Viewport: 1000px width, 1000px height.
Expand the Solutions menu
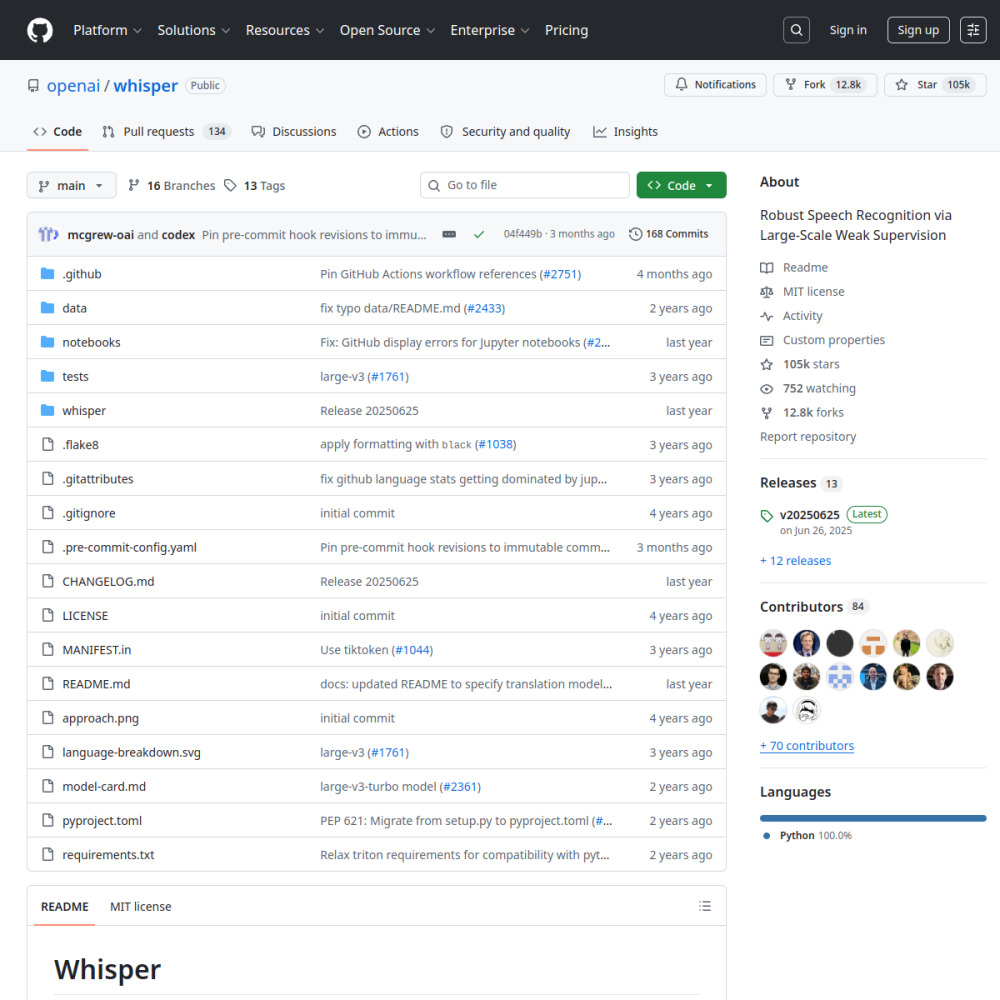pyautogui.click(x=193, y=30)
